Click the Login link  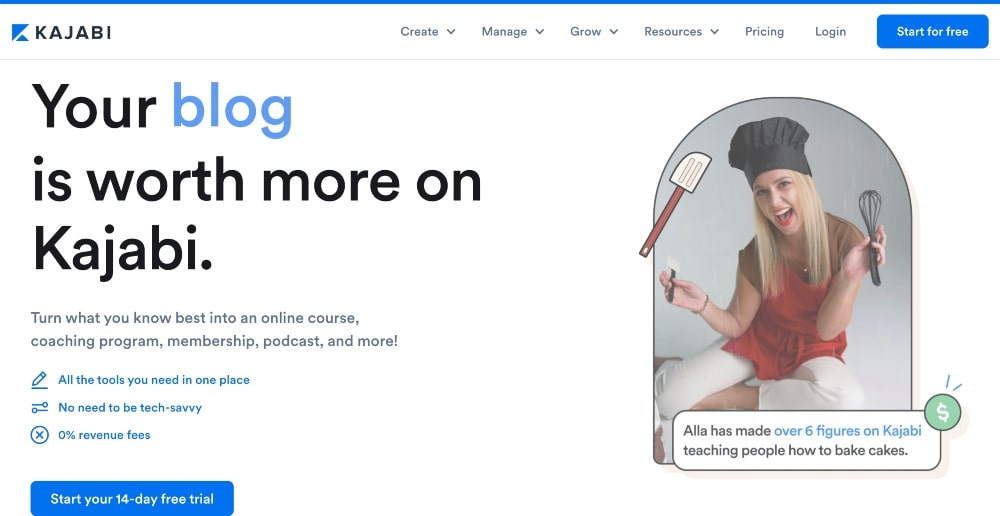point(830,31)
